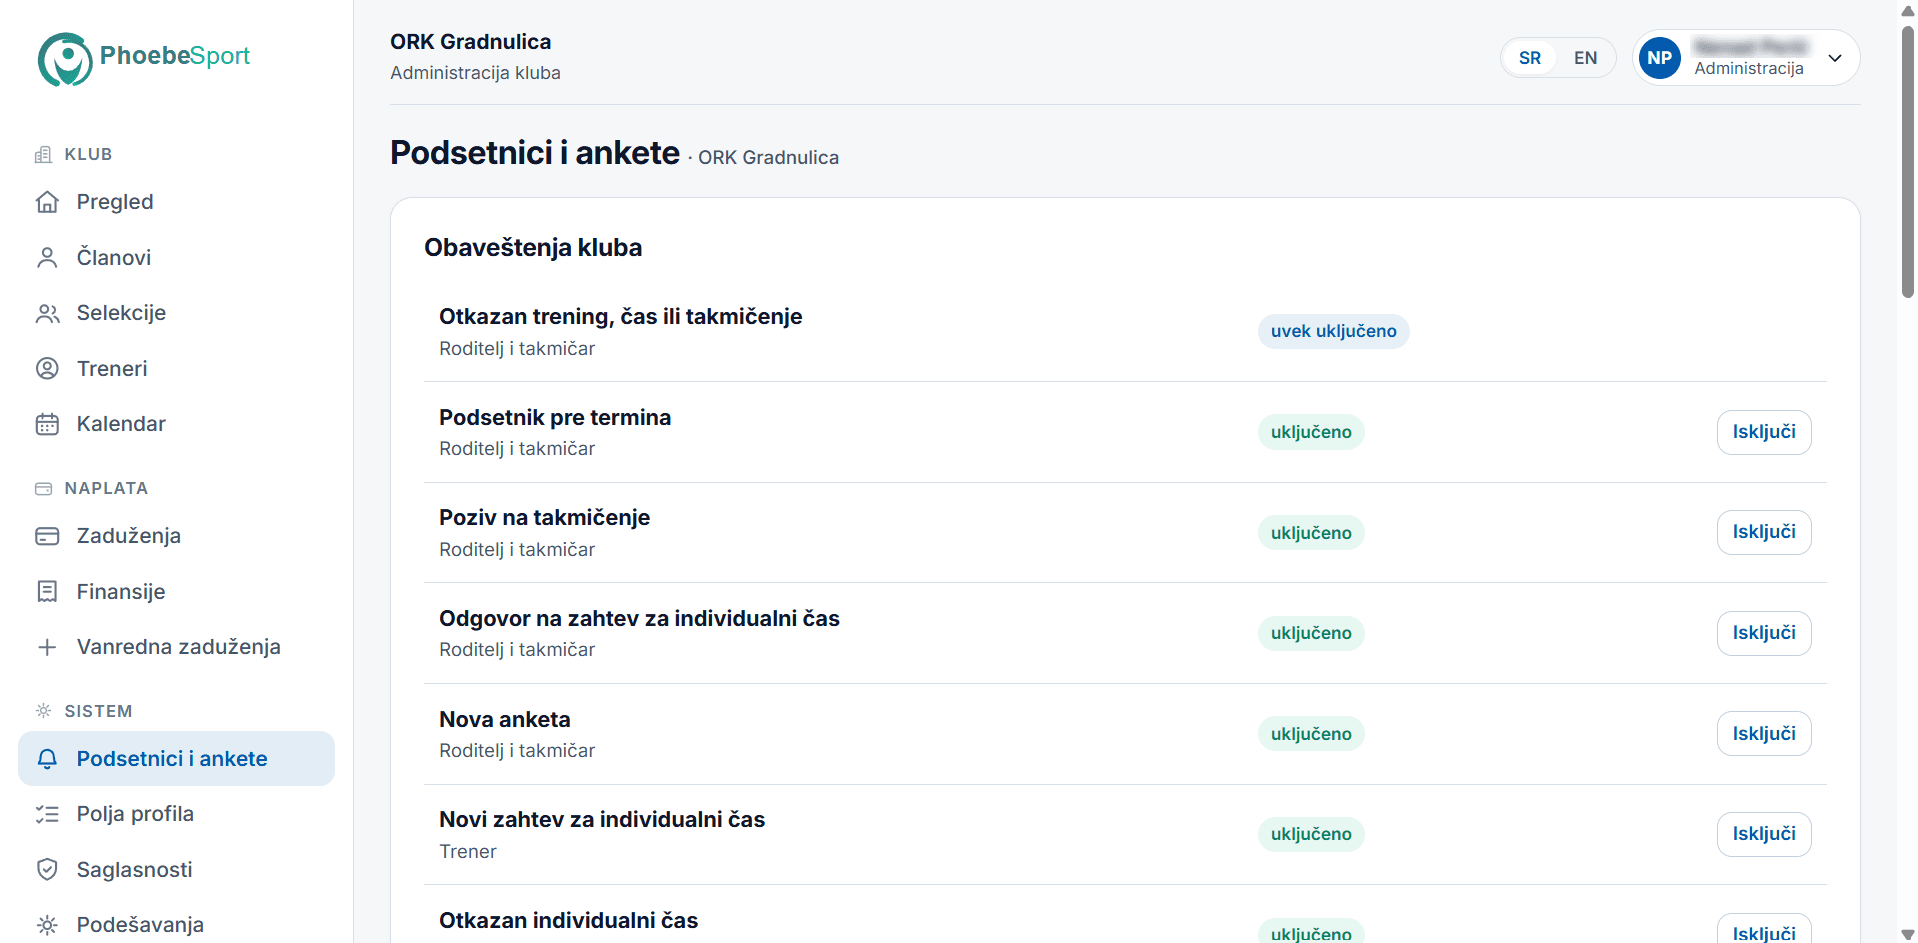This screenshot has width=1918, height=943.
Task: Click Isključi for Otkazan individualni čas
Action: [1764, 930]
